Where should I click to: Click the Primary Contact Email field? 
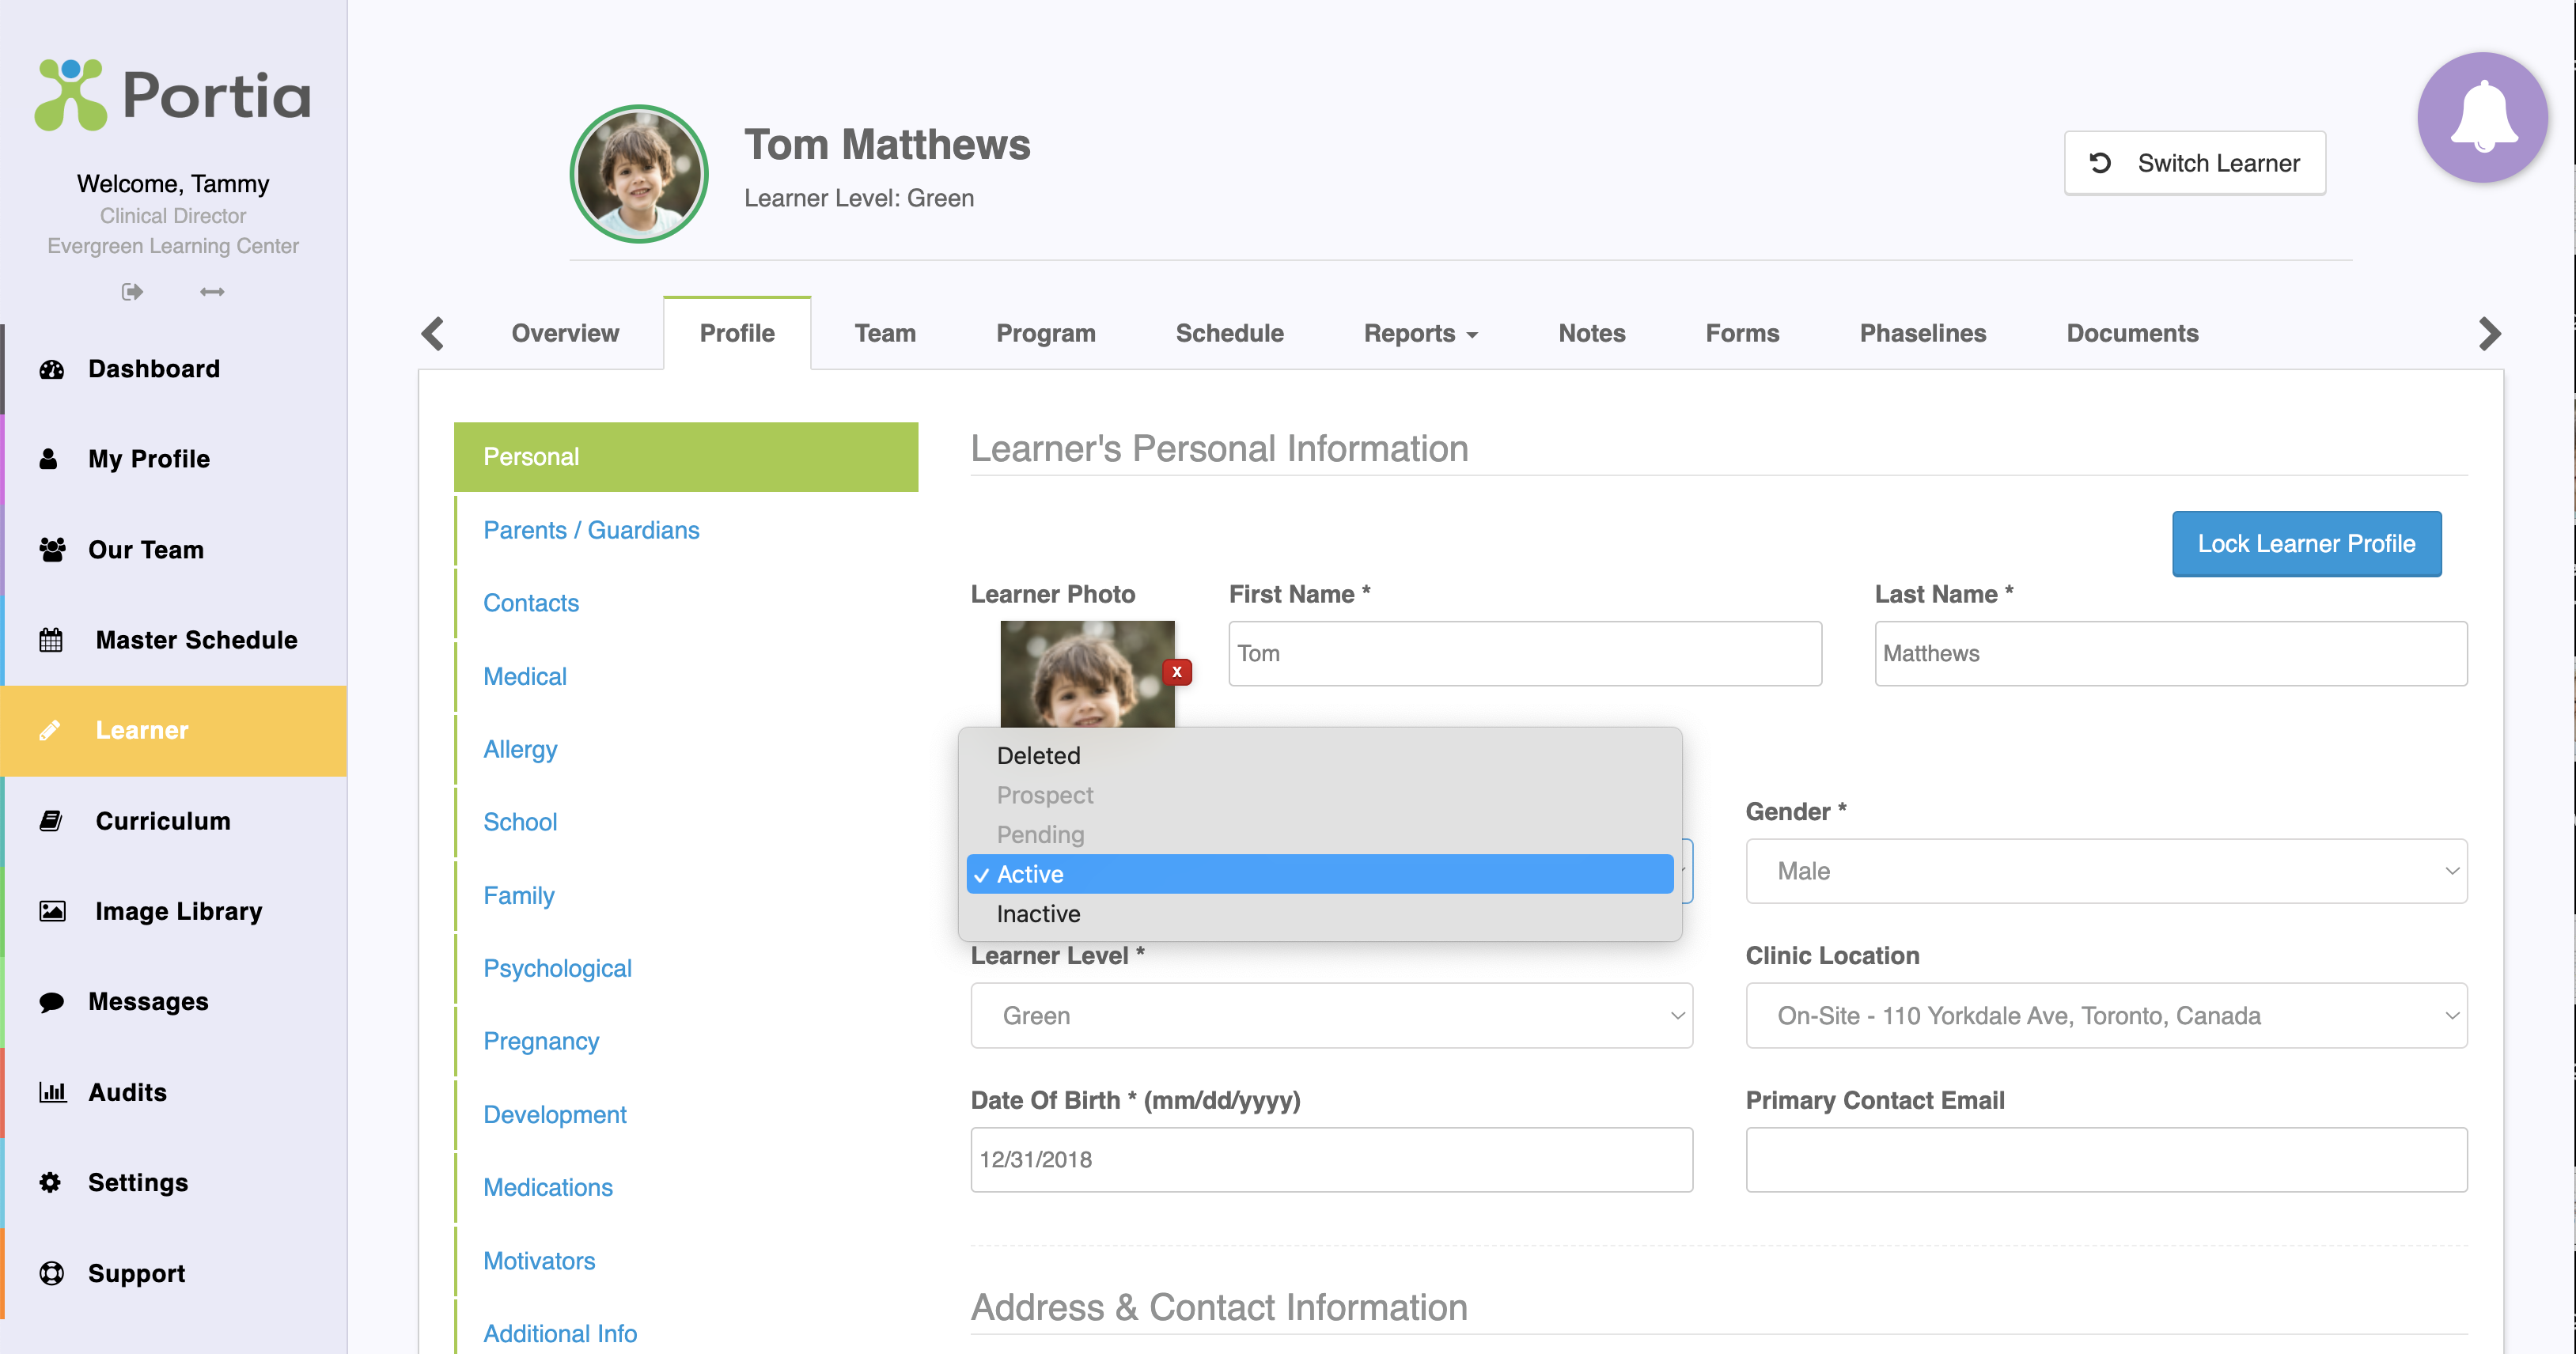click(x=2105, y=1159)
